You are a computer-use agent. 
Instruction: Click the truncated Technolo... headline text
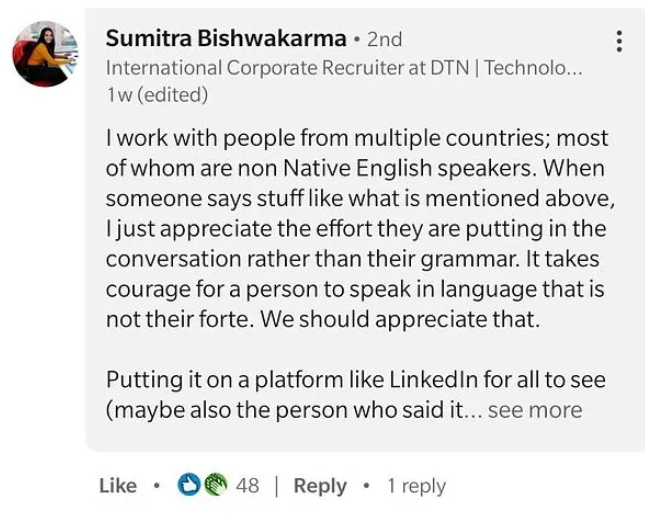point(533,67)
